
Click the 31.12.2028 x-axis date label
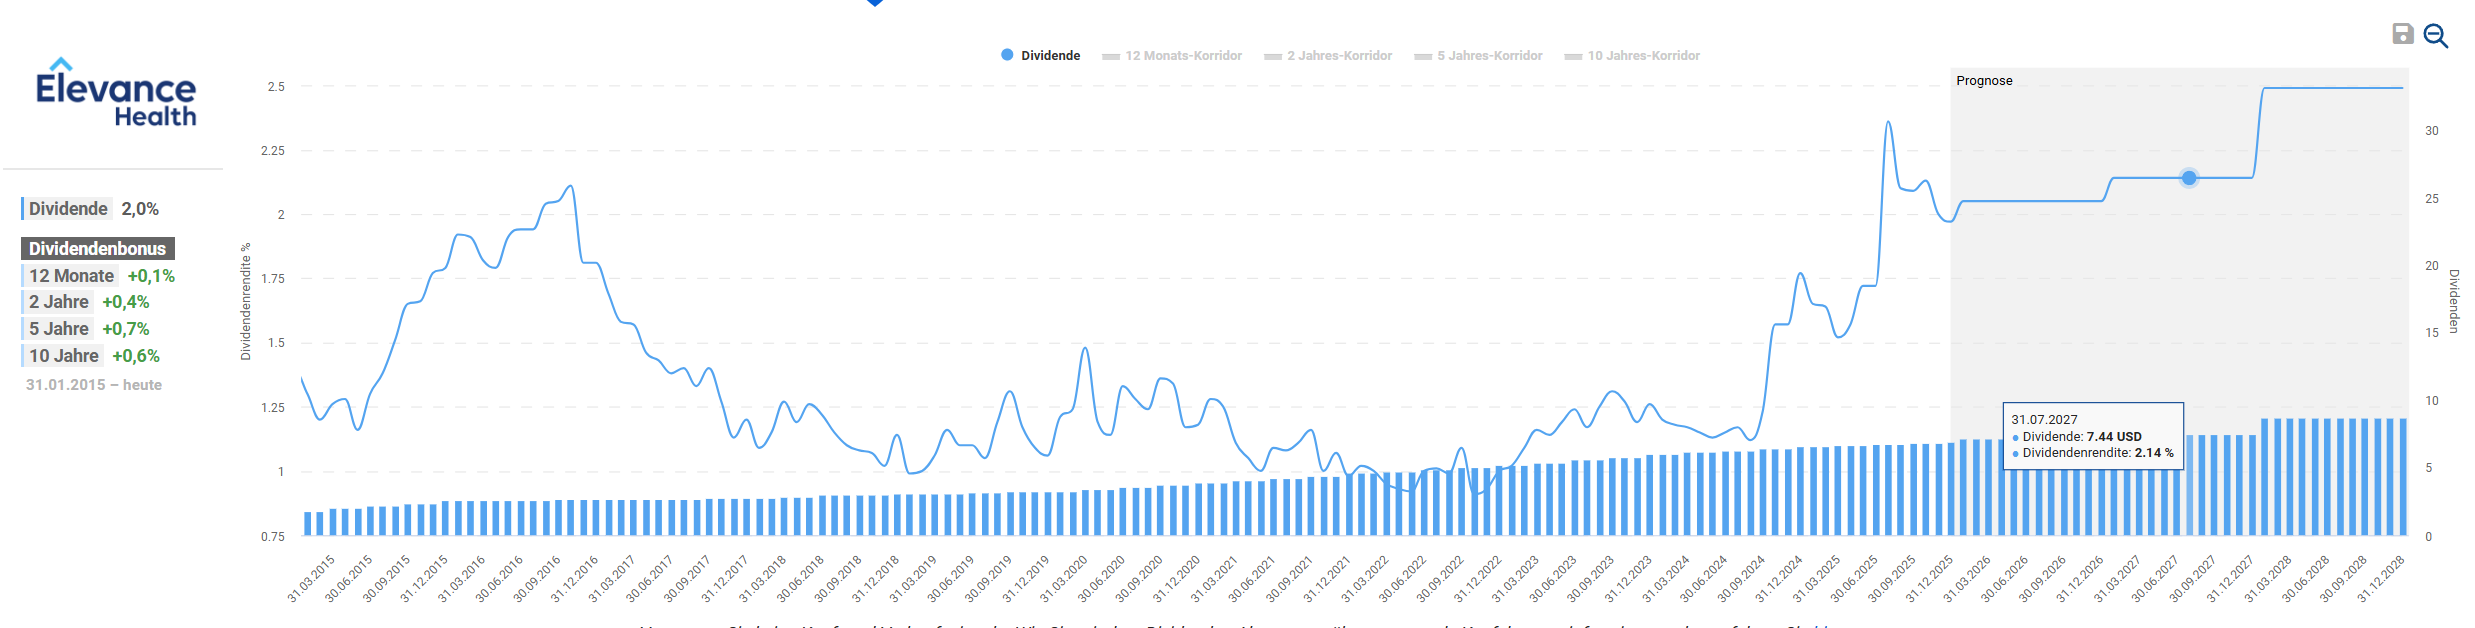coord(2382,579)
